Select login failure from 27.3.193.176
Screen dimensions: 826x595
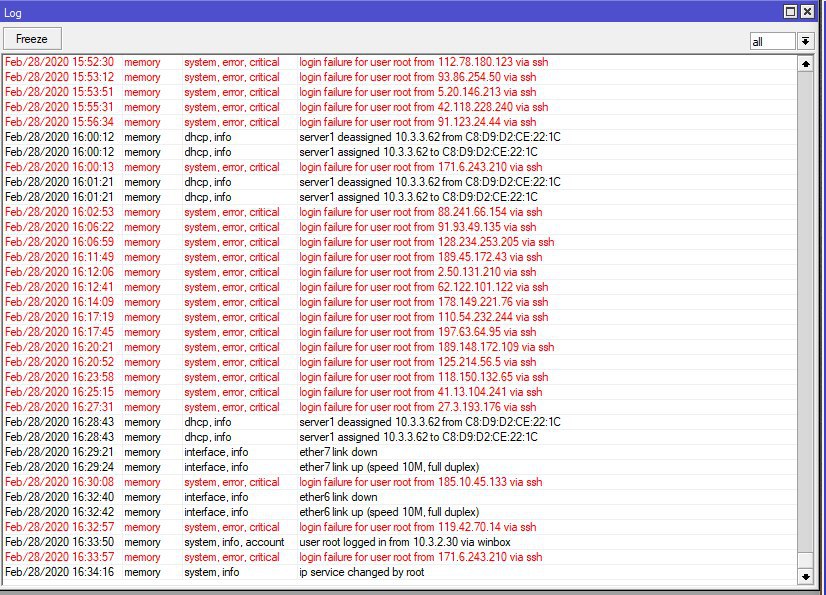400,407
